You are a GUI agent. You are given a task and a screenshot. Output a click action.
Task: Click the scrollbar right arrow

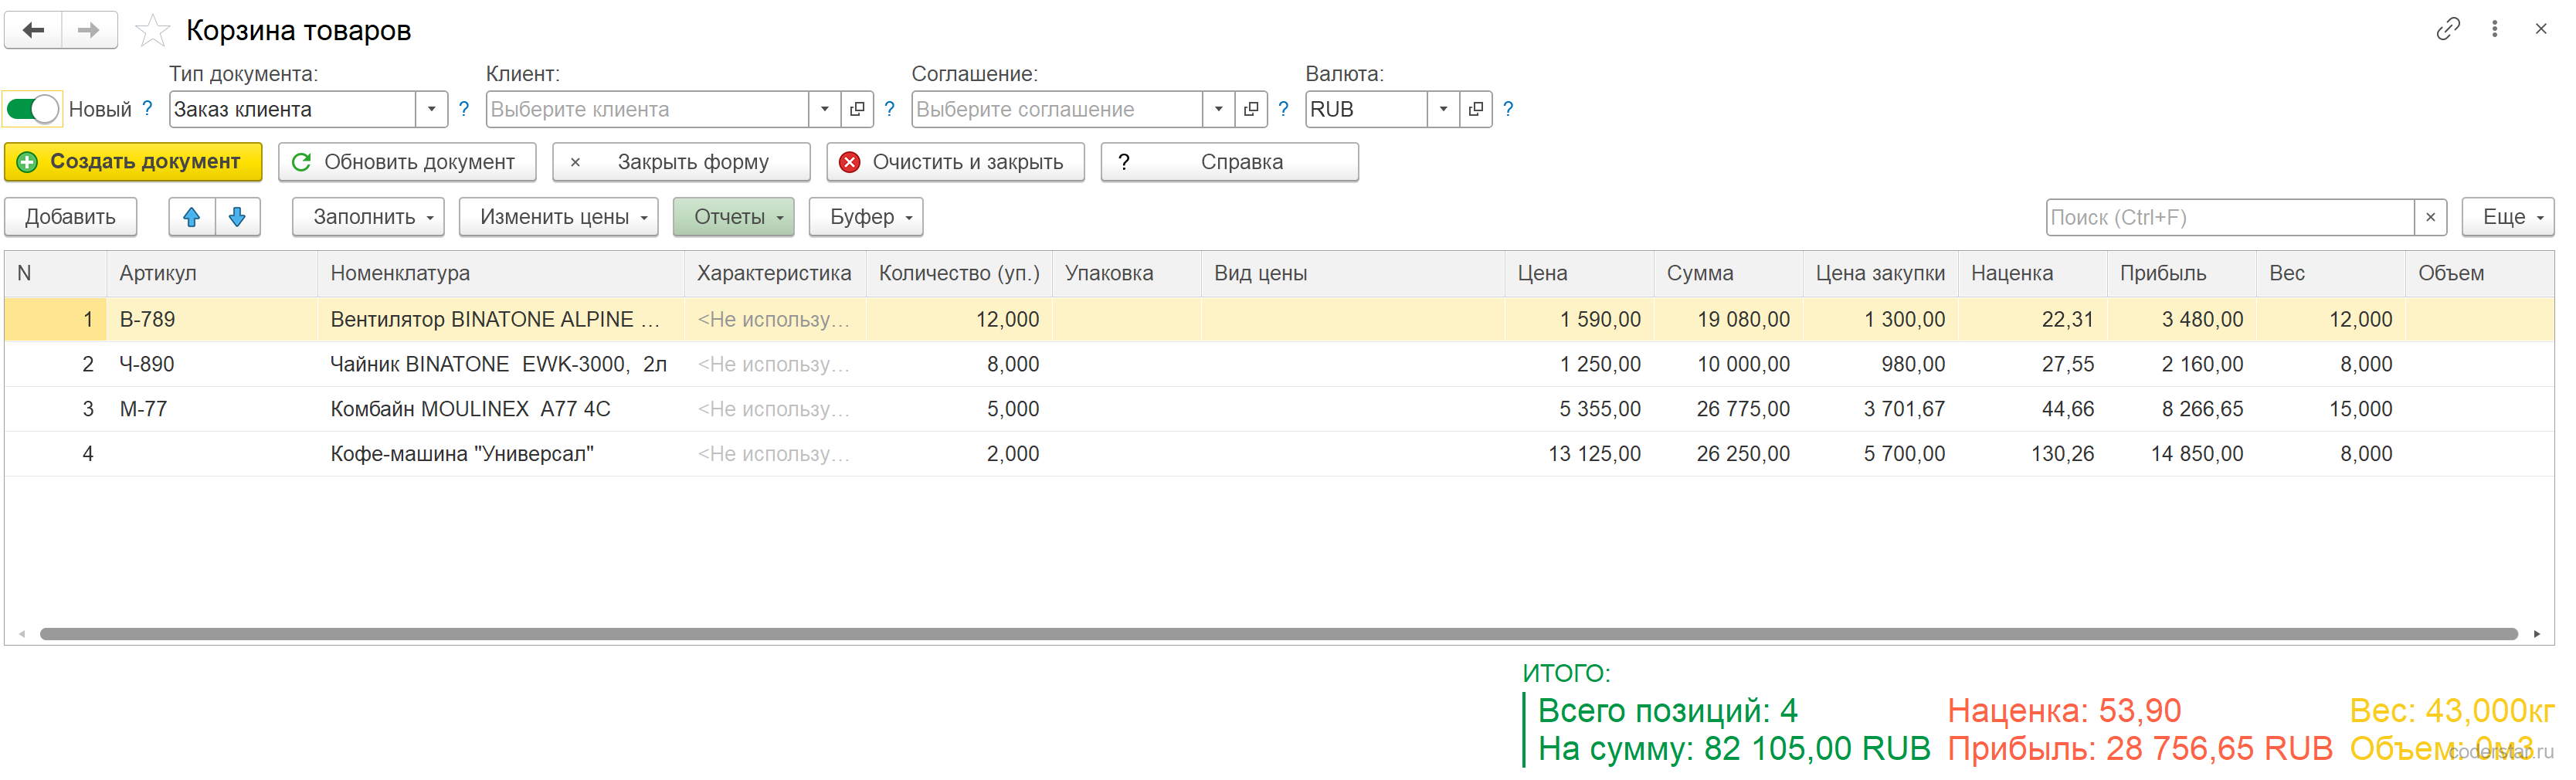tap(2537, 634)
